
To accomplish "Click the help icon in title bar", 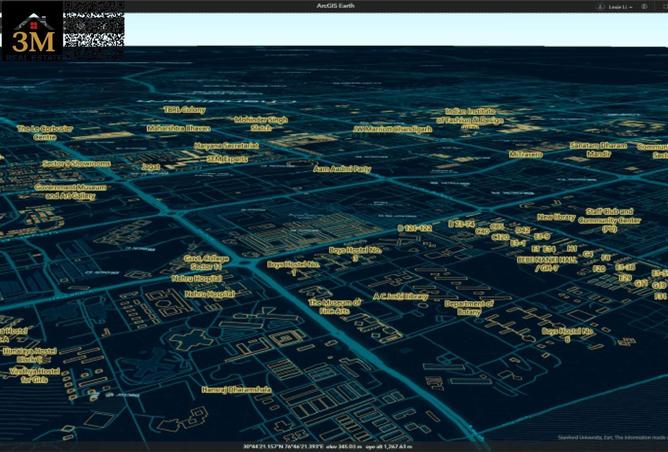I will coord(645,6).
